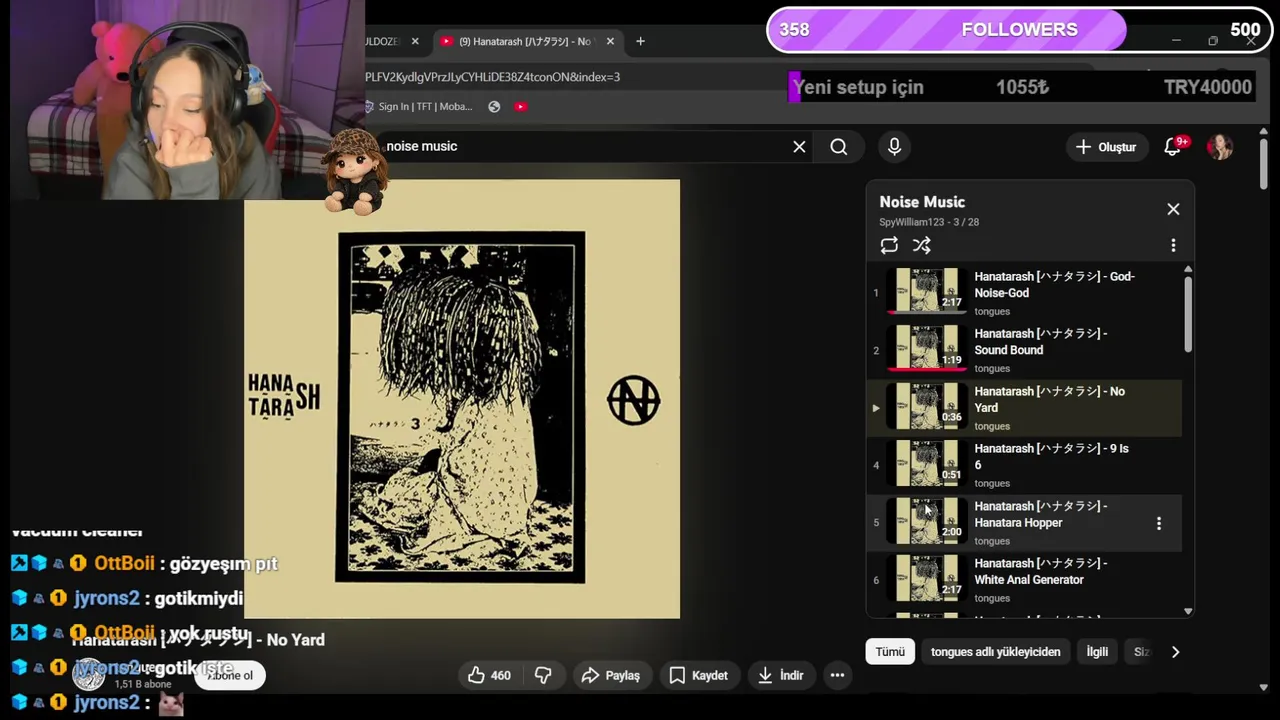
Task: Open more actions ellipsis under video
Action: pos(837,675)
